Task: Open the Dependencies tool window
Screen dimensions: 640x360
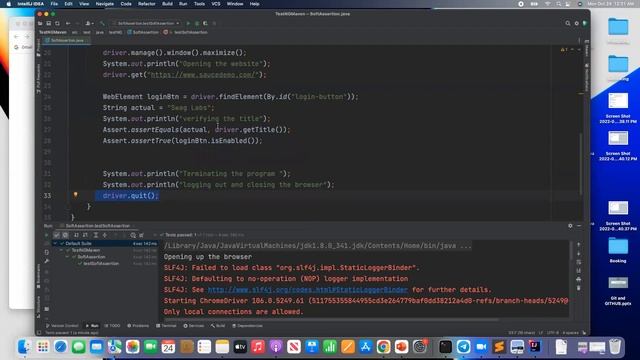Action: tap(247, 326)
